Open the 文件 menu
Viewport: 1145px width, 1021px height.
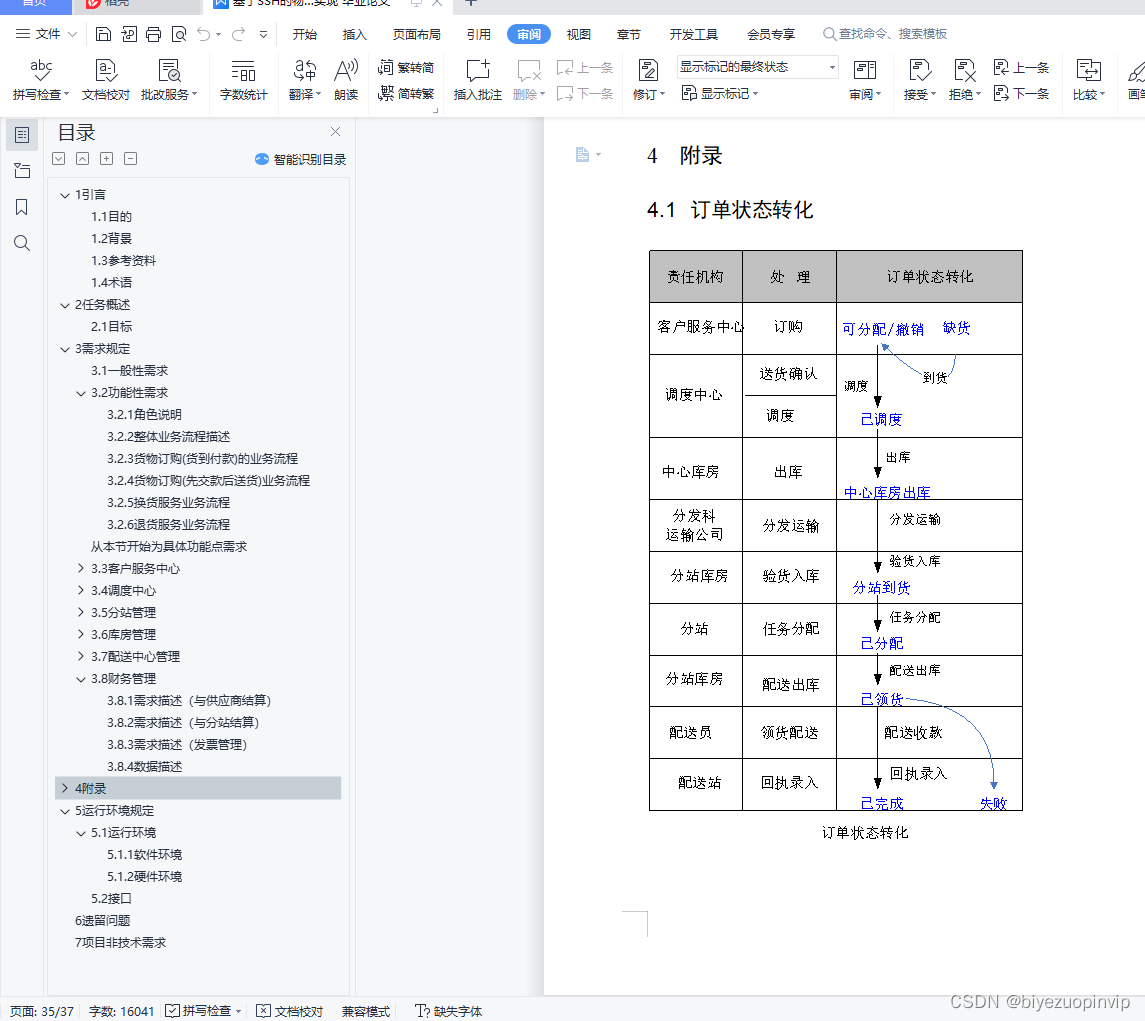tap(44, 33)
